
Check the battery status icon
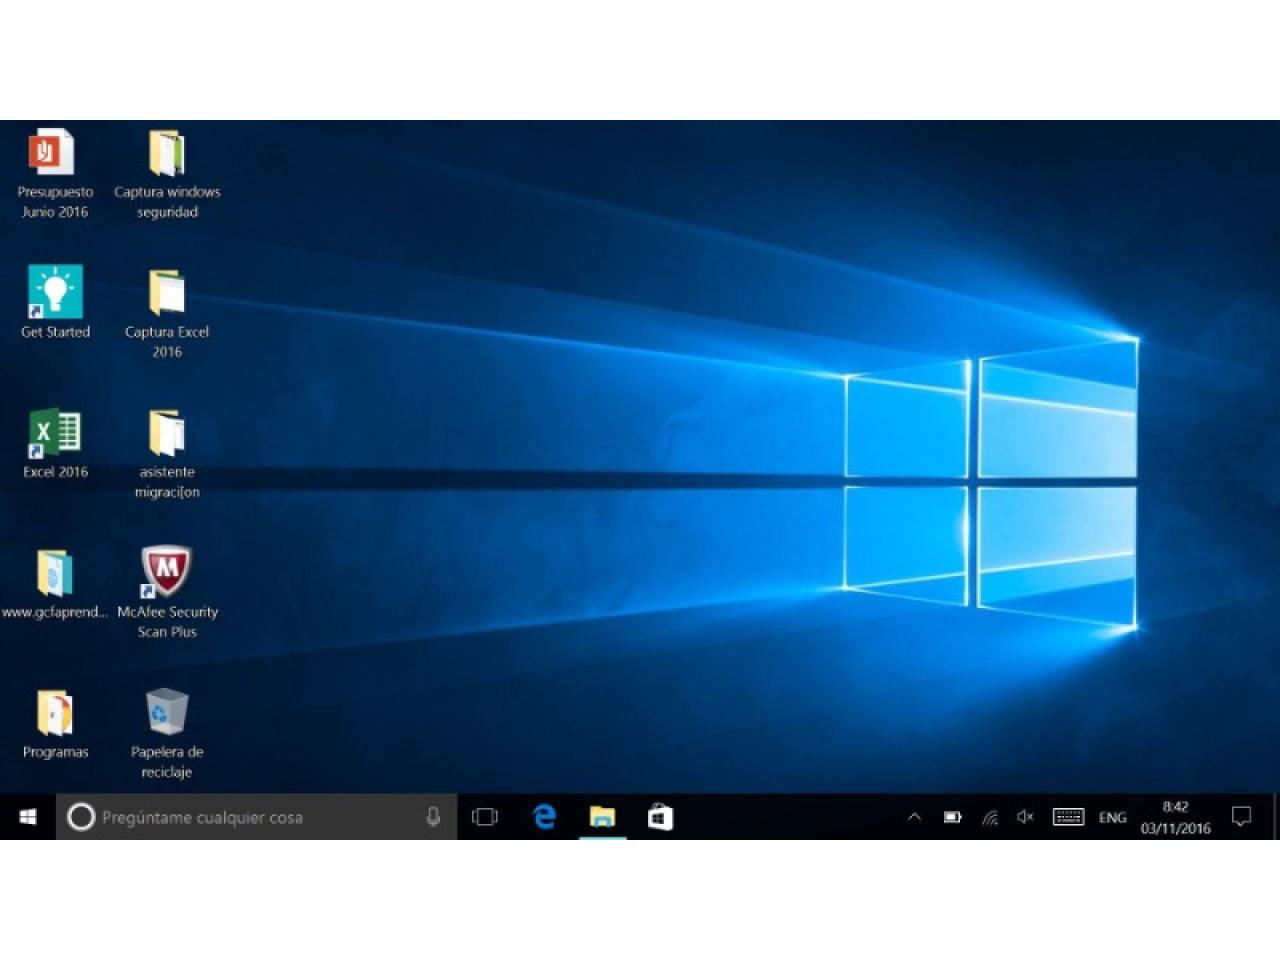(x=953, y=817)
